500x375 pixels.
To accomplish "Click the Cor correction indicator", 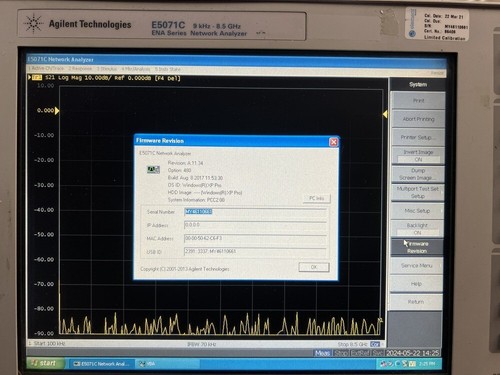I will pos(375,344).
